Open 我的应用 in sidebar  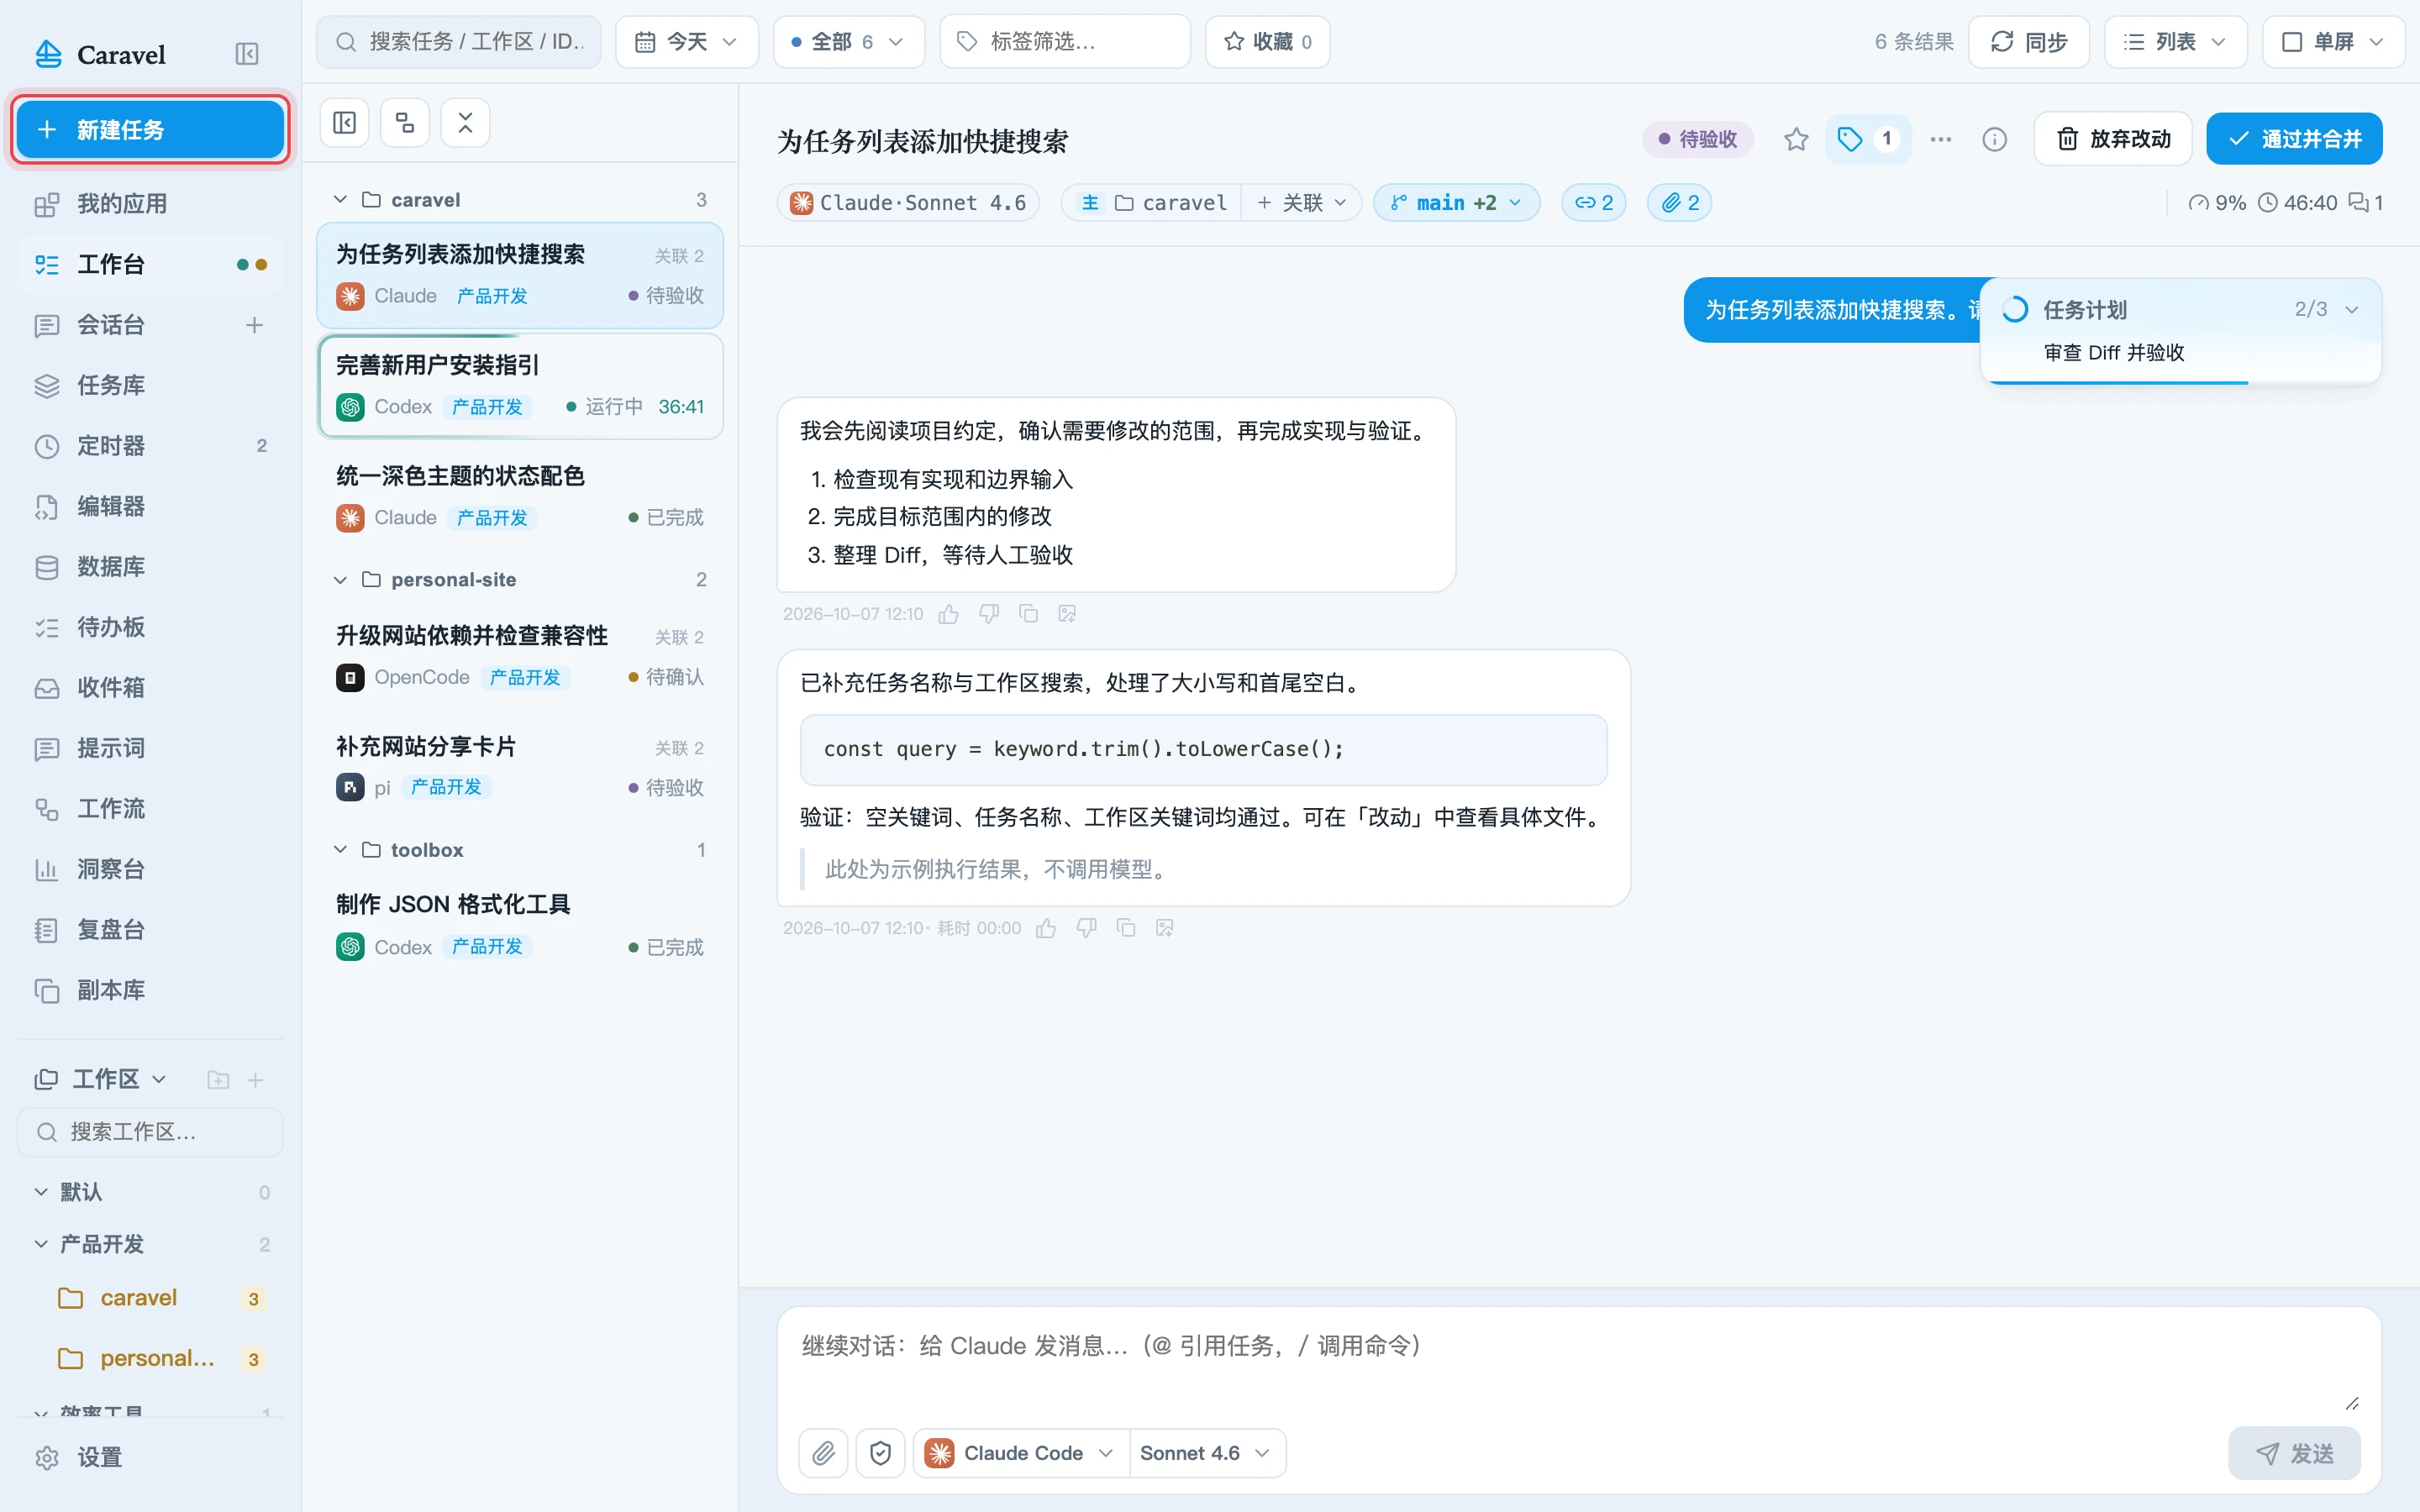click(x=150, y=204)
